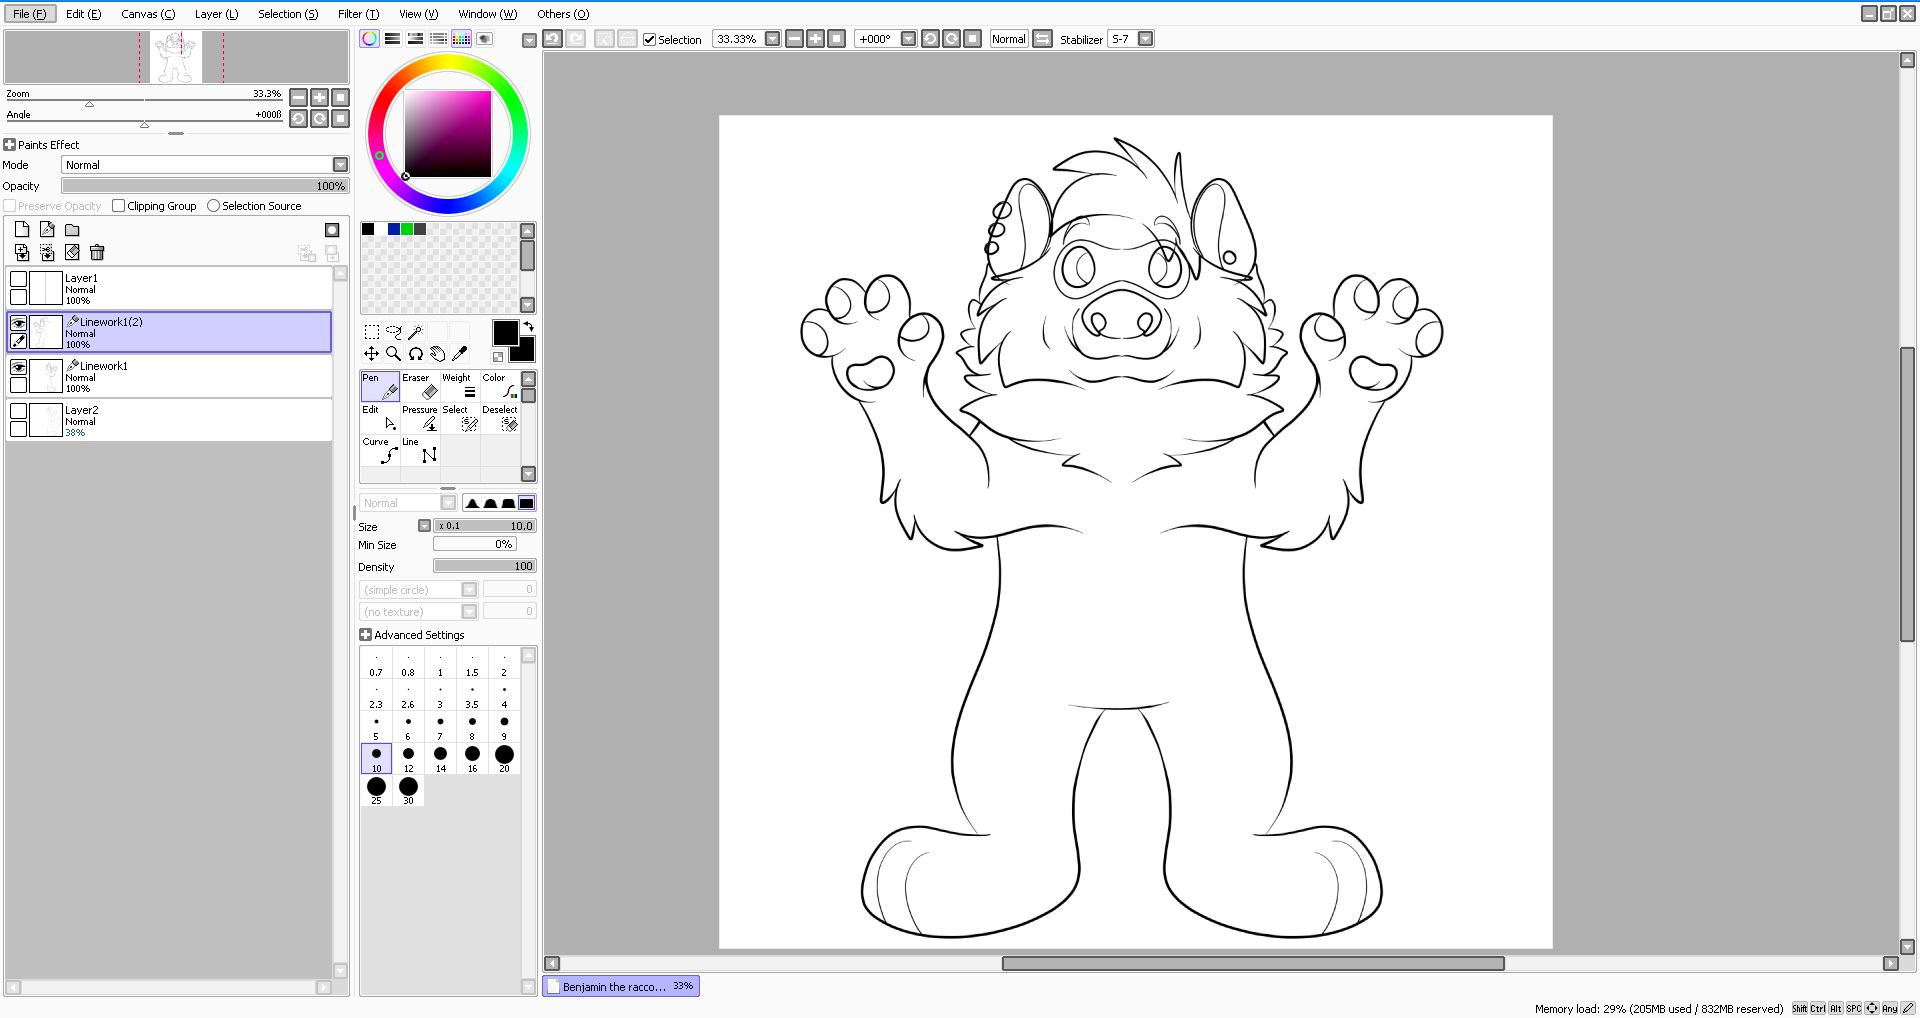Click the Undo arrow in toolbar

552,39
